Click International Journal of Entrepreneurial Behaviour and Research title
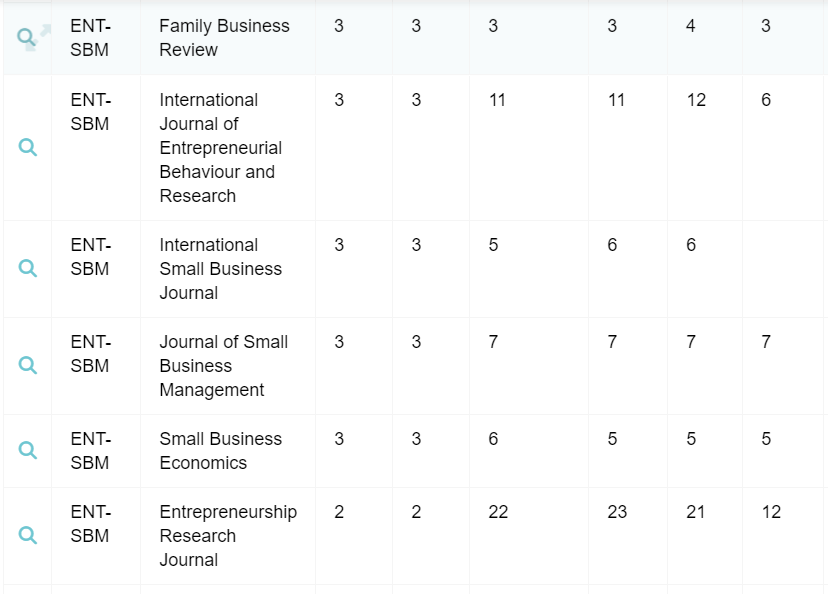The width and height of the screenshot is (828, 594). coord(220,148)
